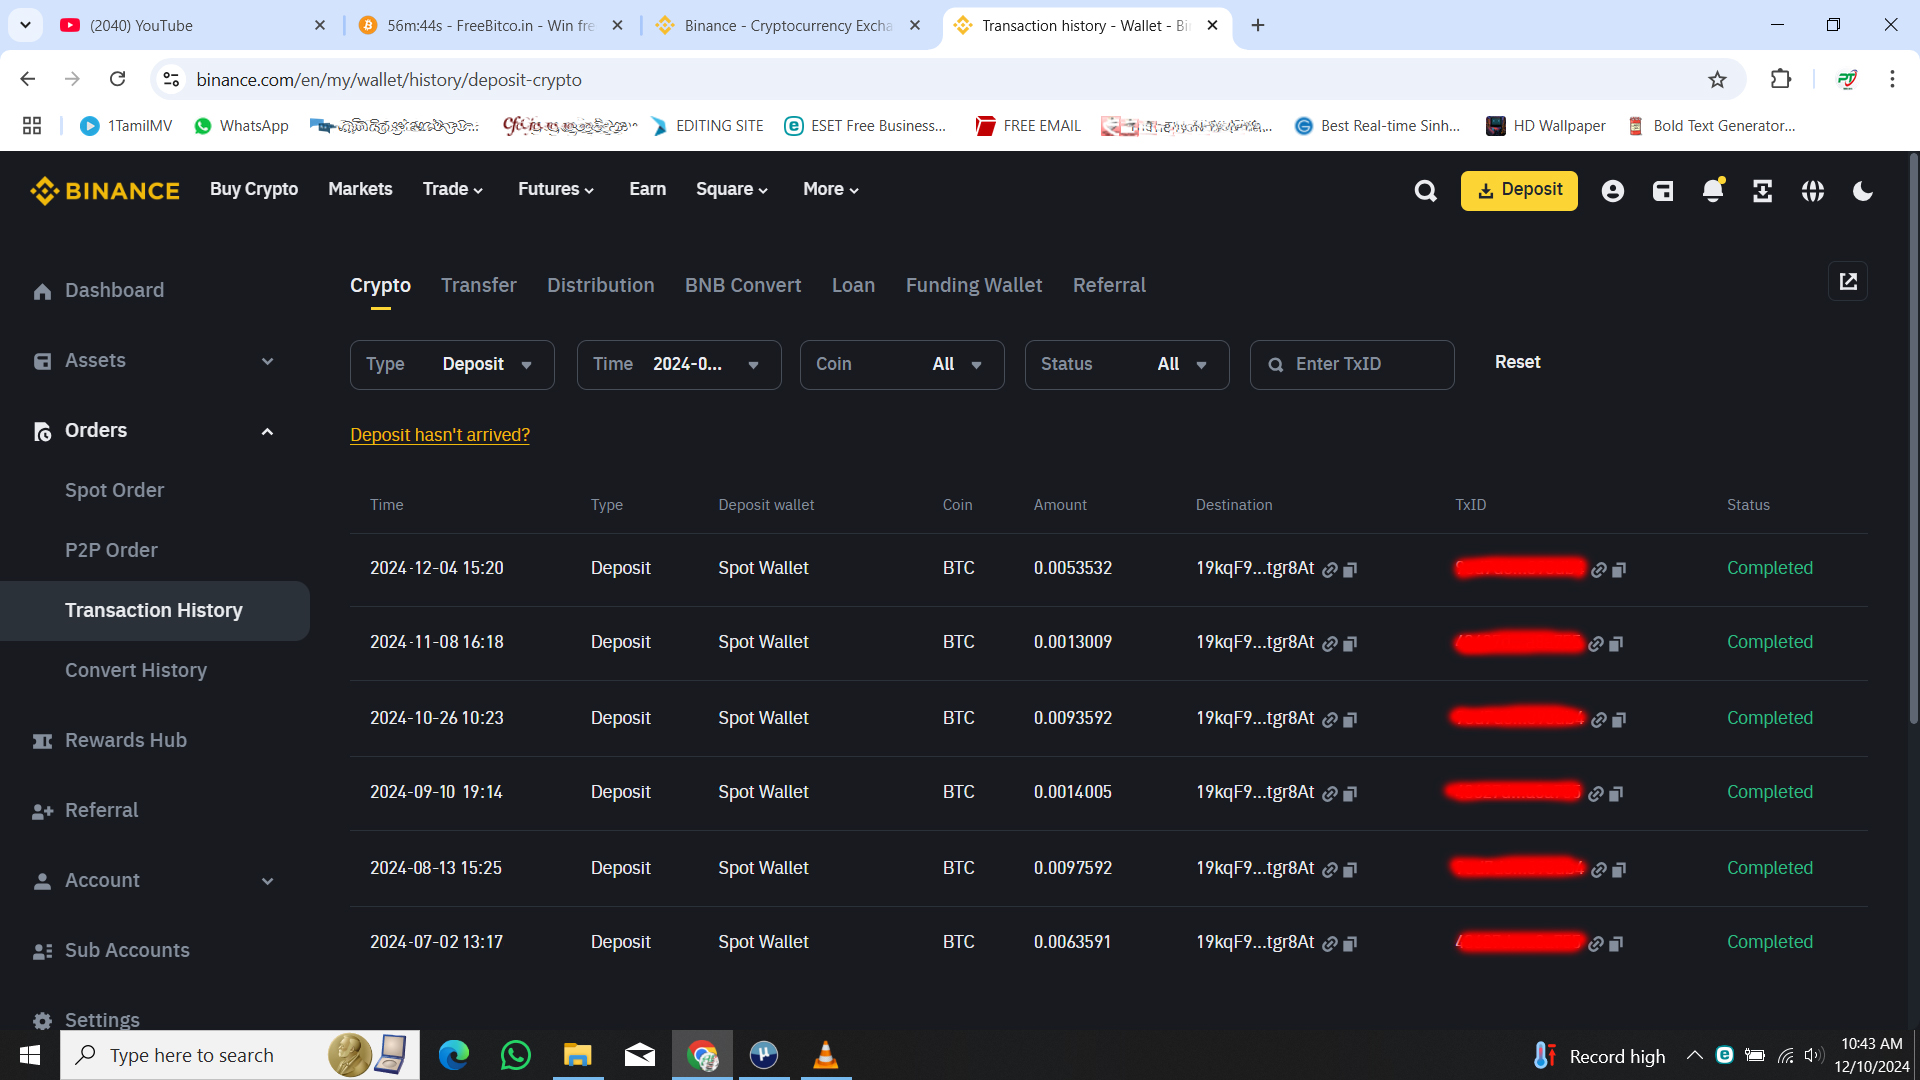Click the export history icon
Image resolution: width=1920 pixels, height=1080 pixels.
pos(1848,282)
